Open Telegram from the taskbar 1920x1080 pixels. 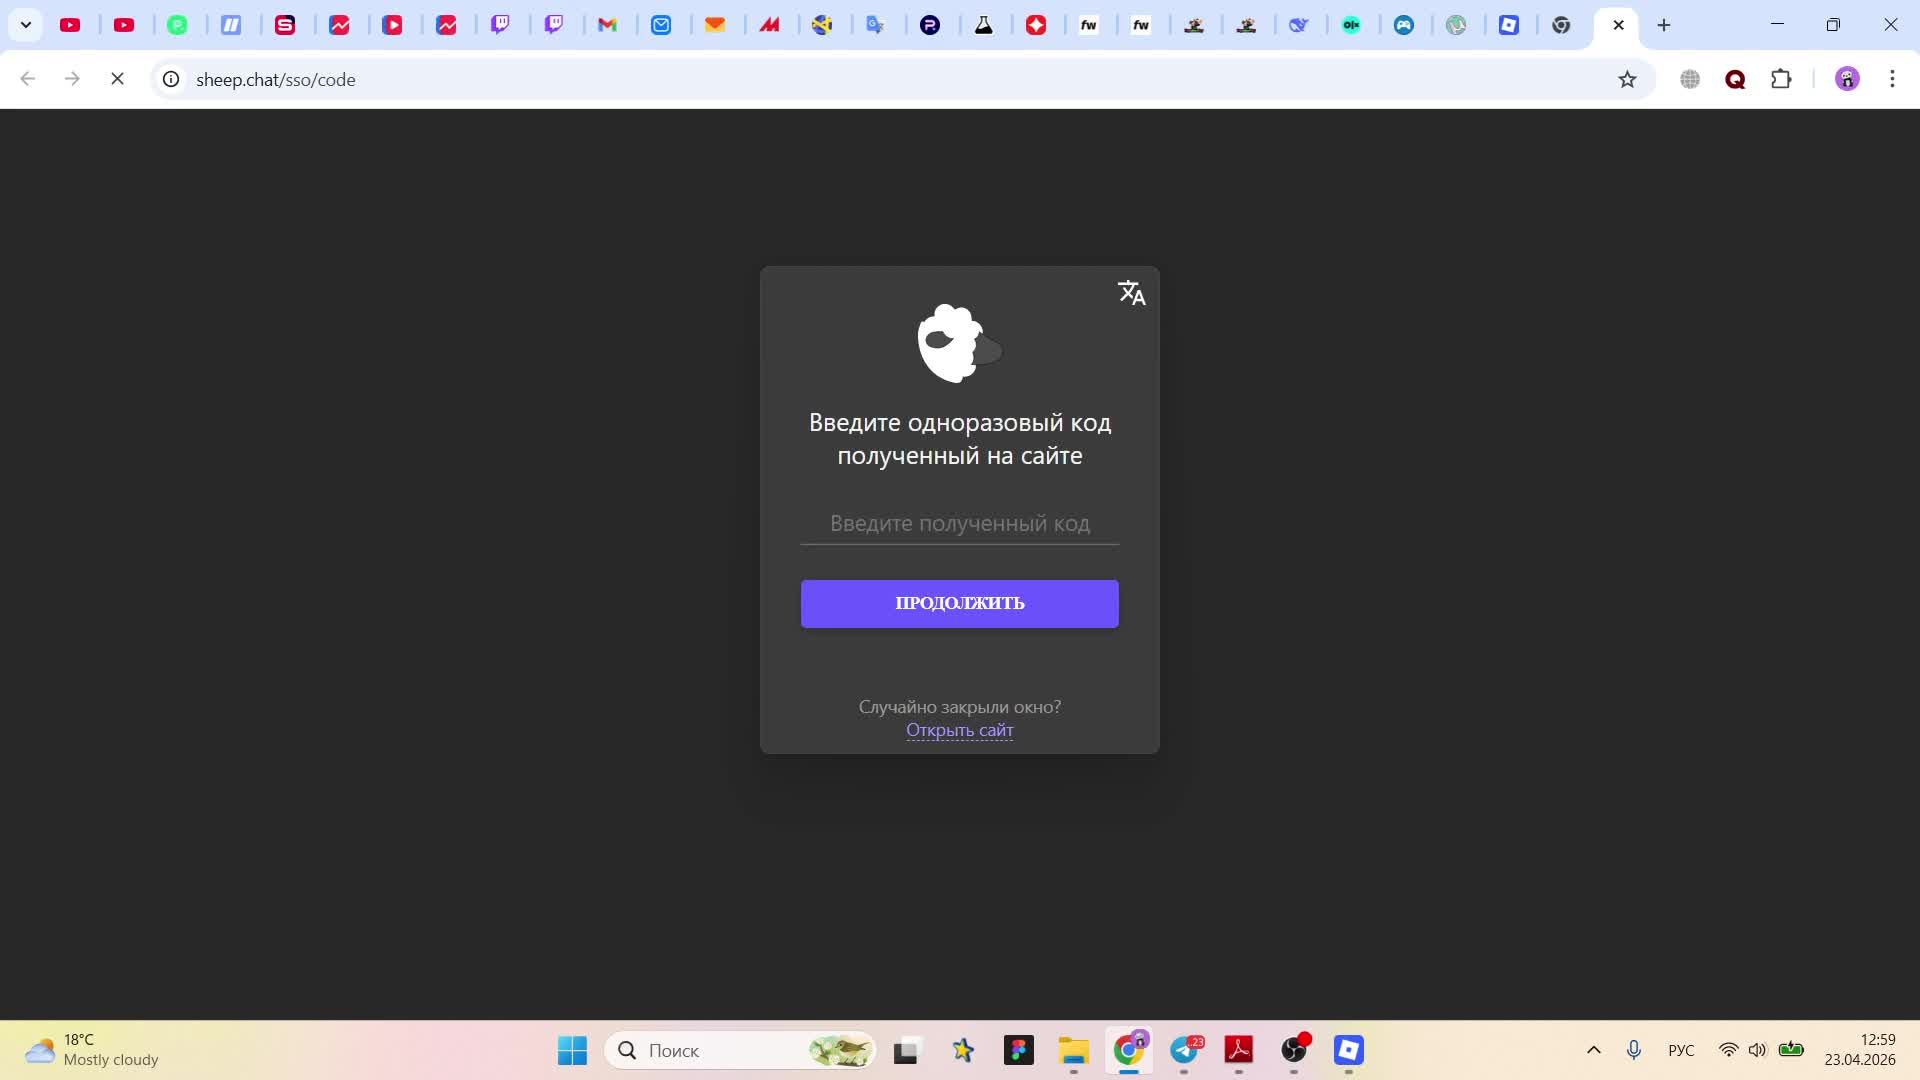1185,1050
